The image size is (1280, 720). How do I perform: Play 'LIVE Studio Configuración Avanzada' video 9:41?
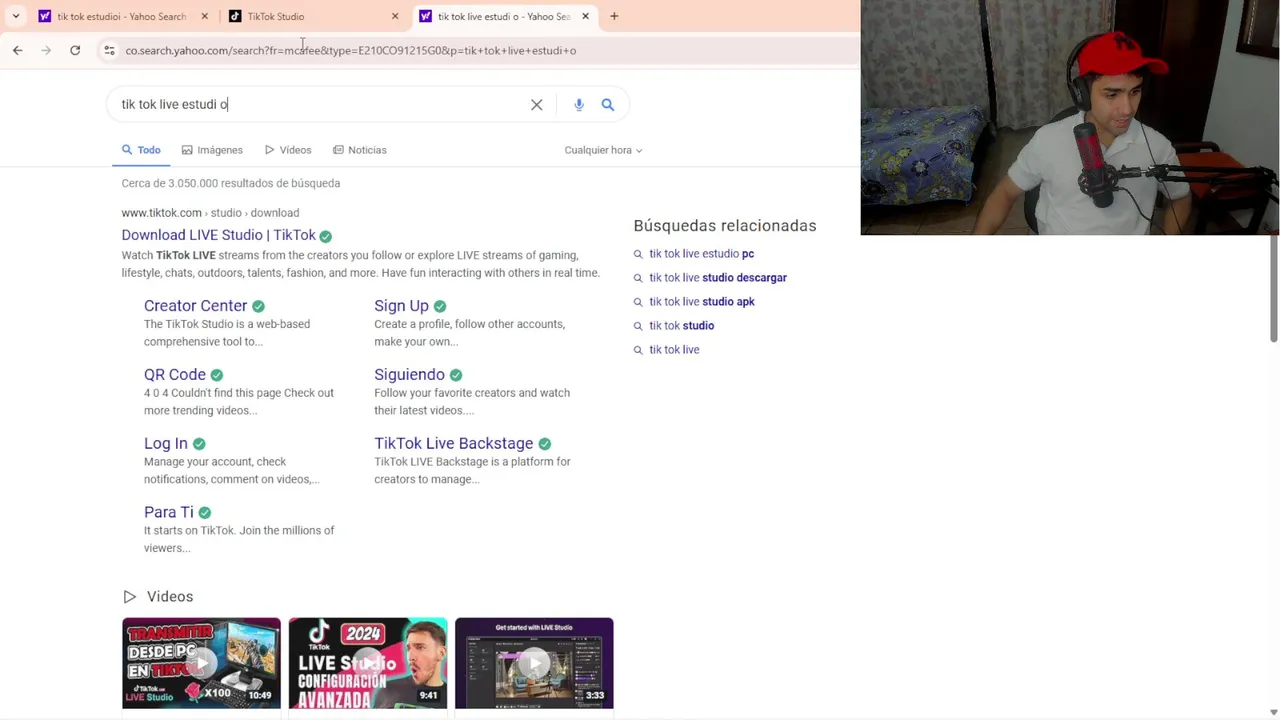coord(368,663)
